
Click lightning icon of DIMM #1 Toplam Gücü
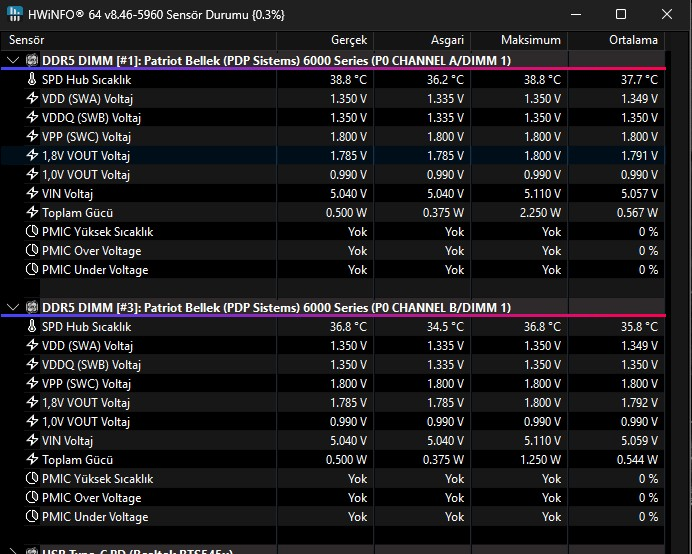pos(32,212)
